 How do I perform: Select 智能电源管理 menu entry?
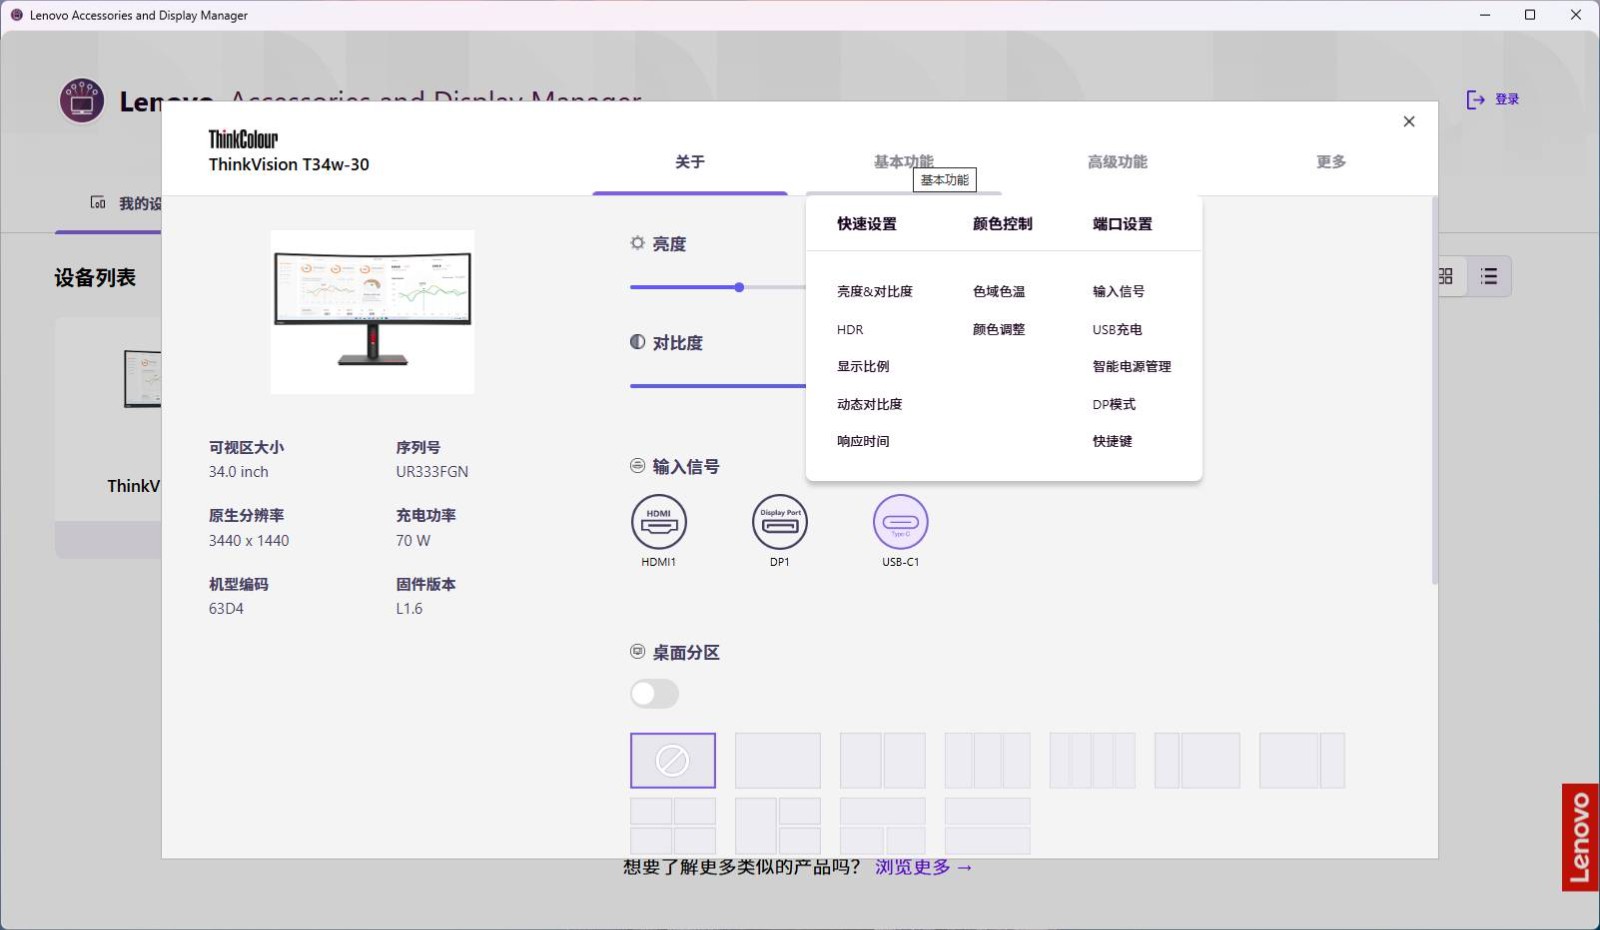point(1131,367)
